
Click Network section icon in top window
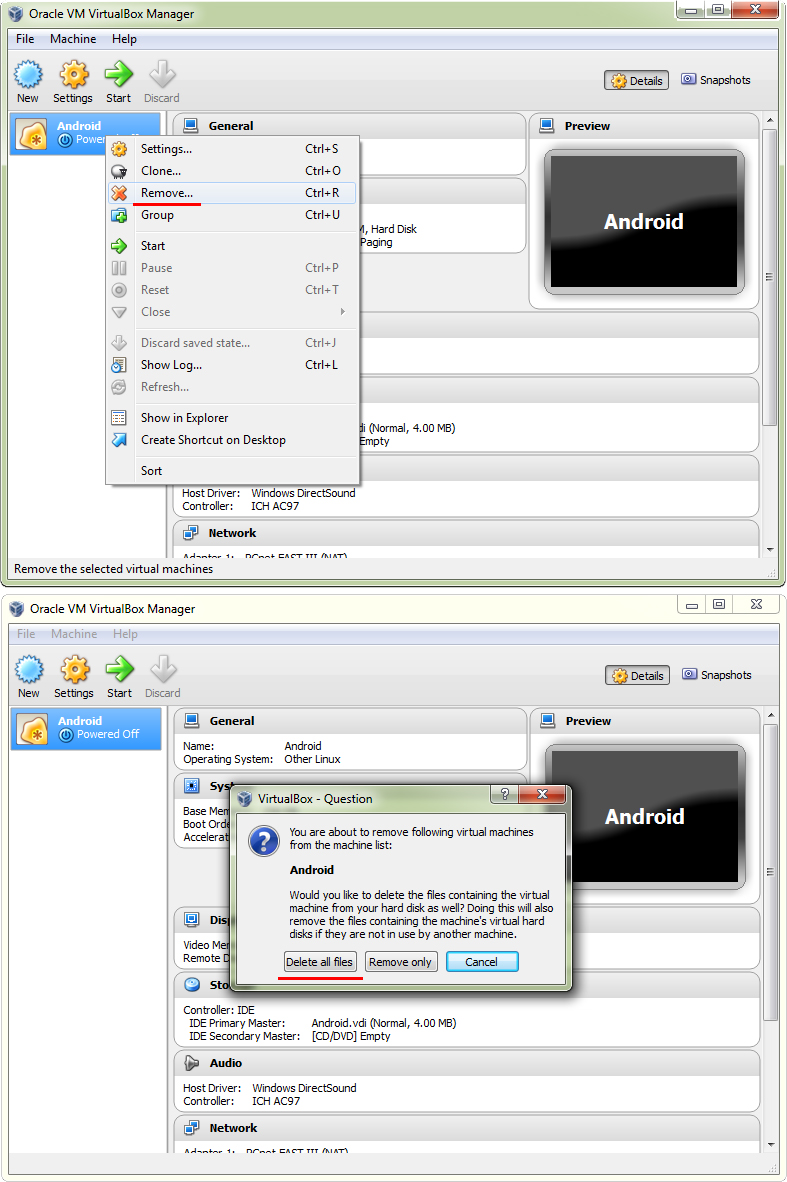pyautogui.click(x=191, y=533)
